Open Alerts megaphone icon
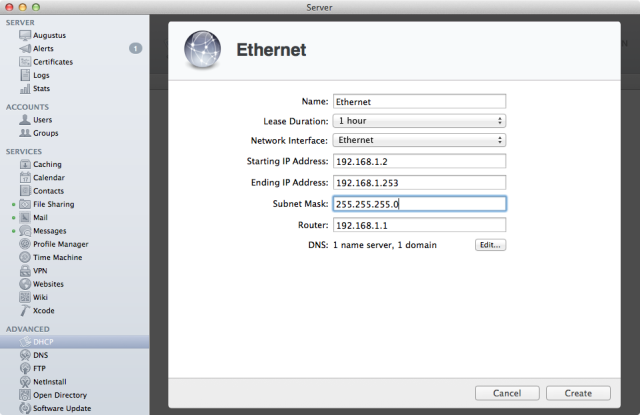Viewport: 640px width, 415px height. pyautogui.click(x=25, y=49)
